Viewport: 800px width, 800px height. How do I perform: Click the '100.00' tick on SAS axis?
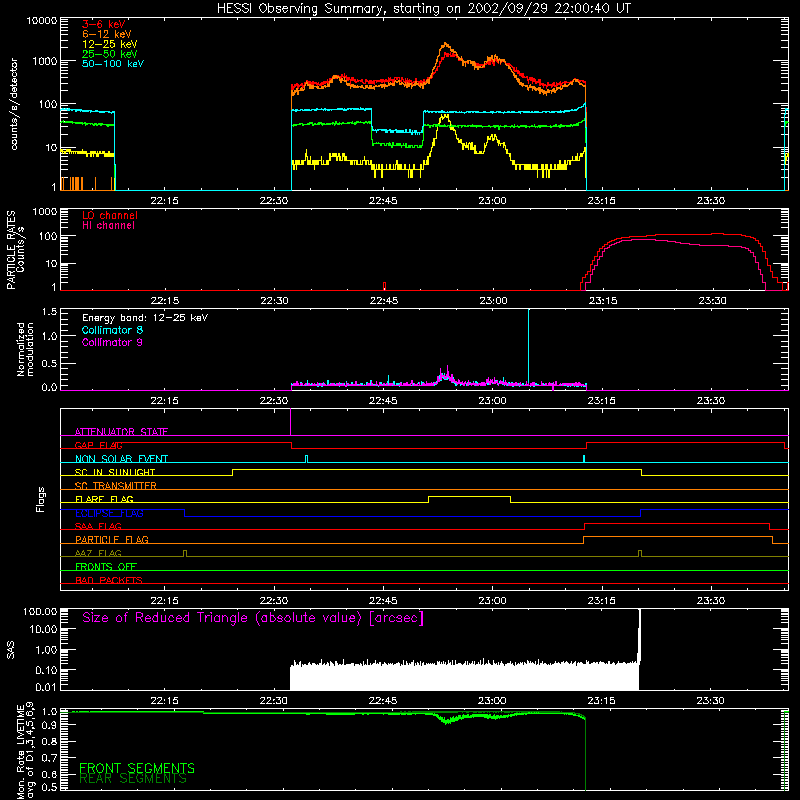40,612
